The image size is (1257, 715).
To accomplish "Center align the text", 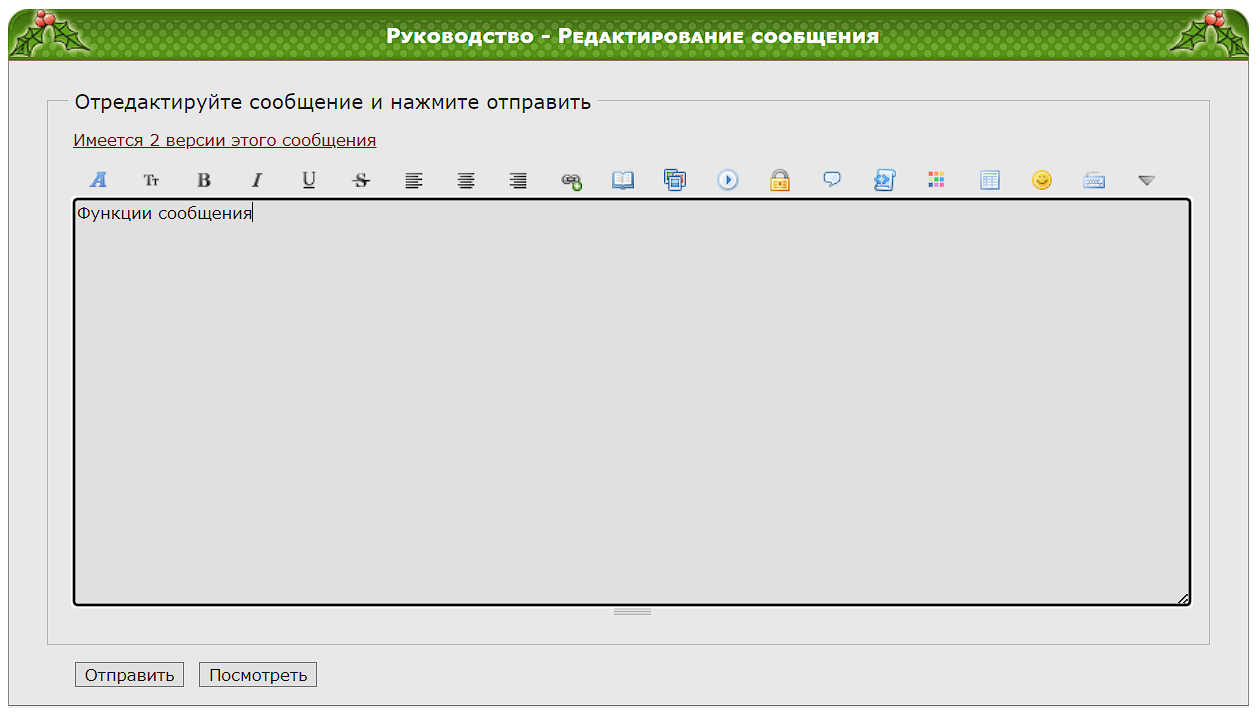I will 466,180.
